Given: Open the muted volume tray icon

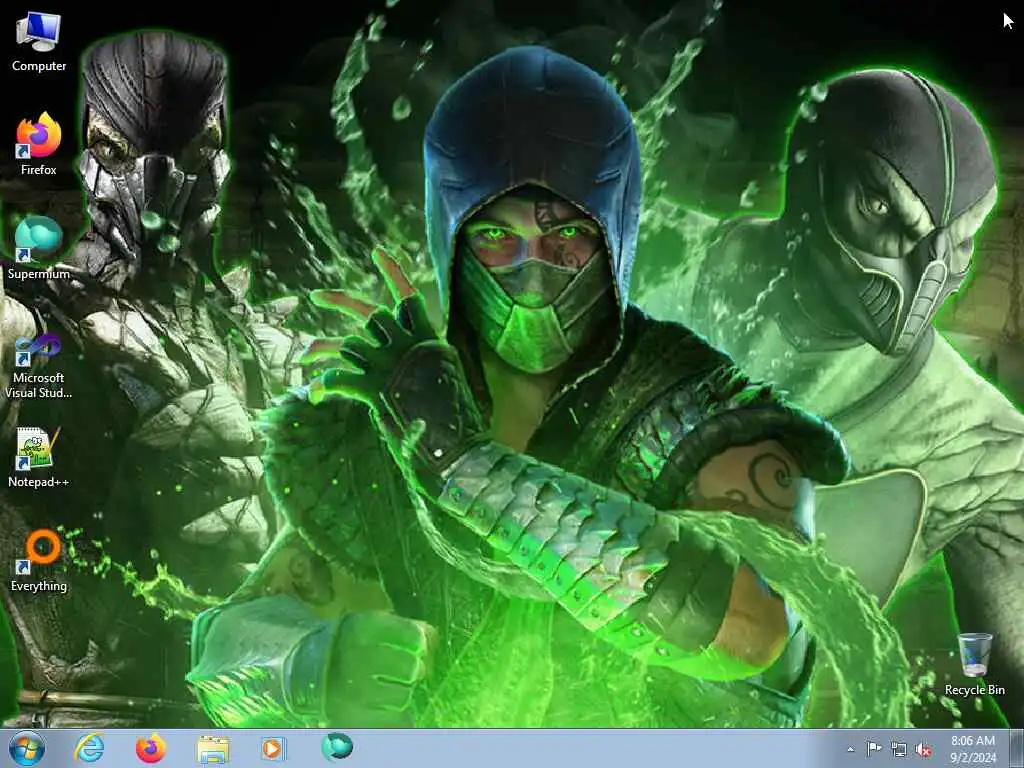Looking at the screenshot, I should 923,750.
